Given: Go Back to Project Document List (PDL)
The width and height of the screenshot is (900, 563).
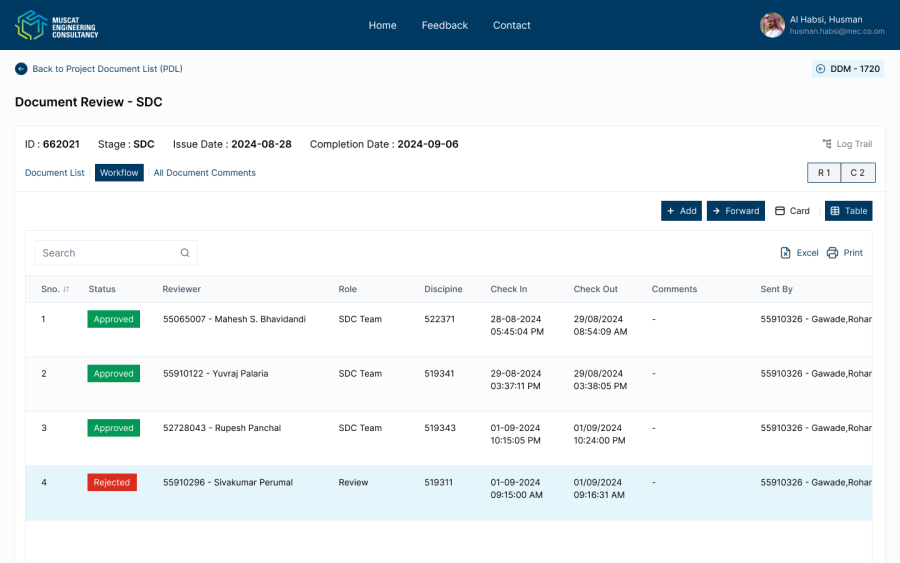Looking at the screenshot, I should pyautogui.click(x=99, y=69).
